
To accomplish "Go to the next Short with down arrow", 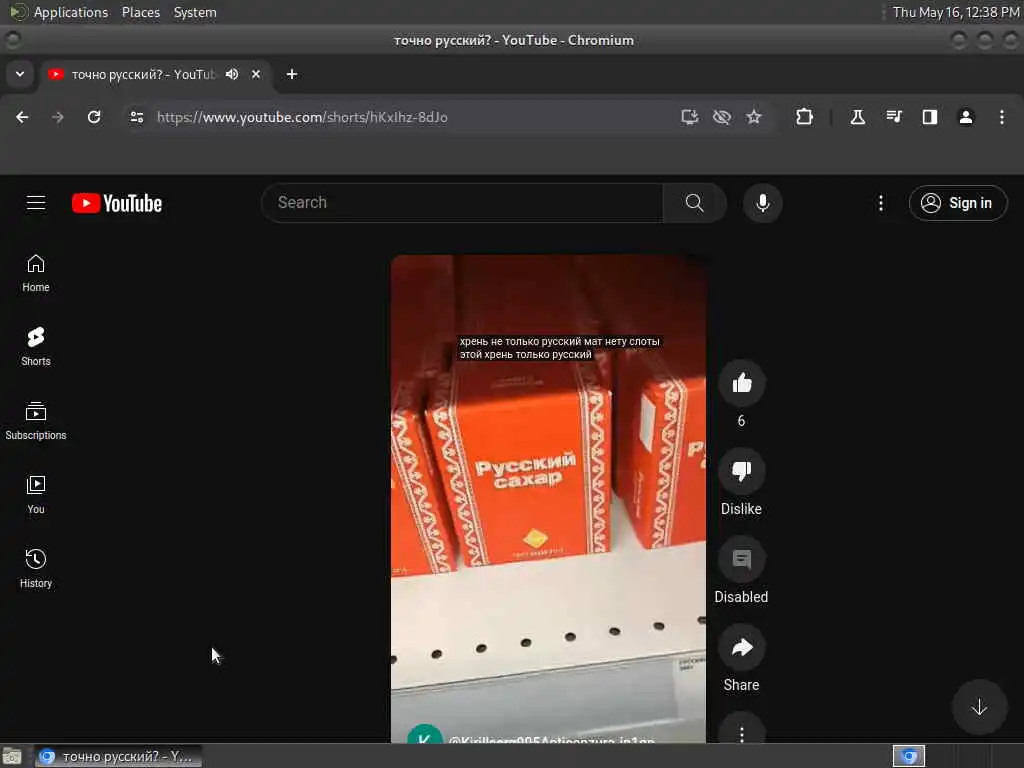I will tap(979, 707).
